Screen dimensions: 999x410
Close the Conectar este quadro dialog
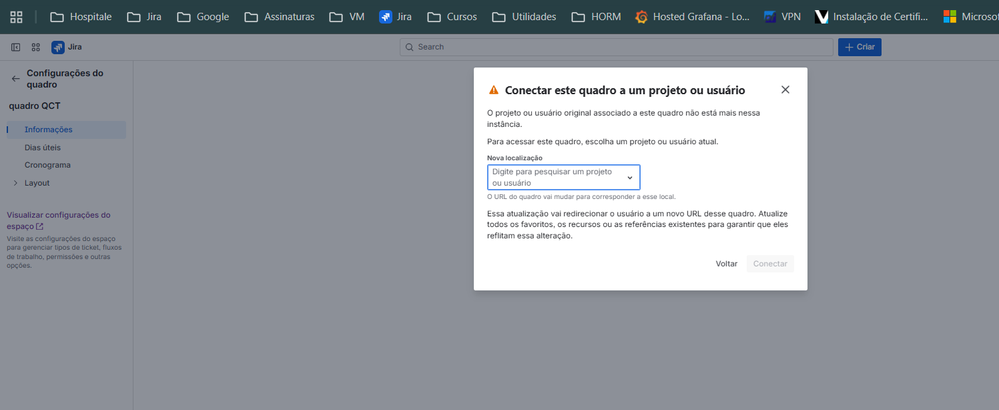pyautogui.click(x=785, y=90)
